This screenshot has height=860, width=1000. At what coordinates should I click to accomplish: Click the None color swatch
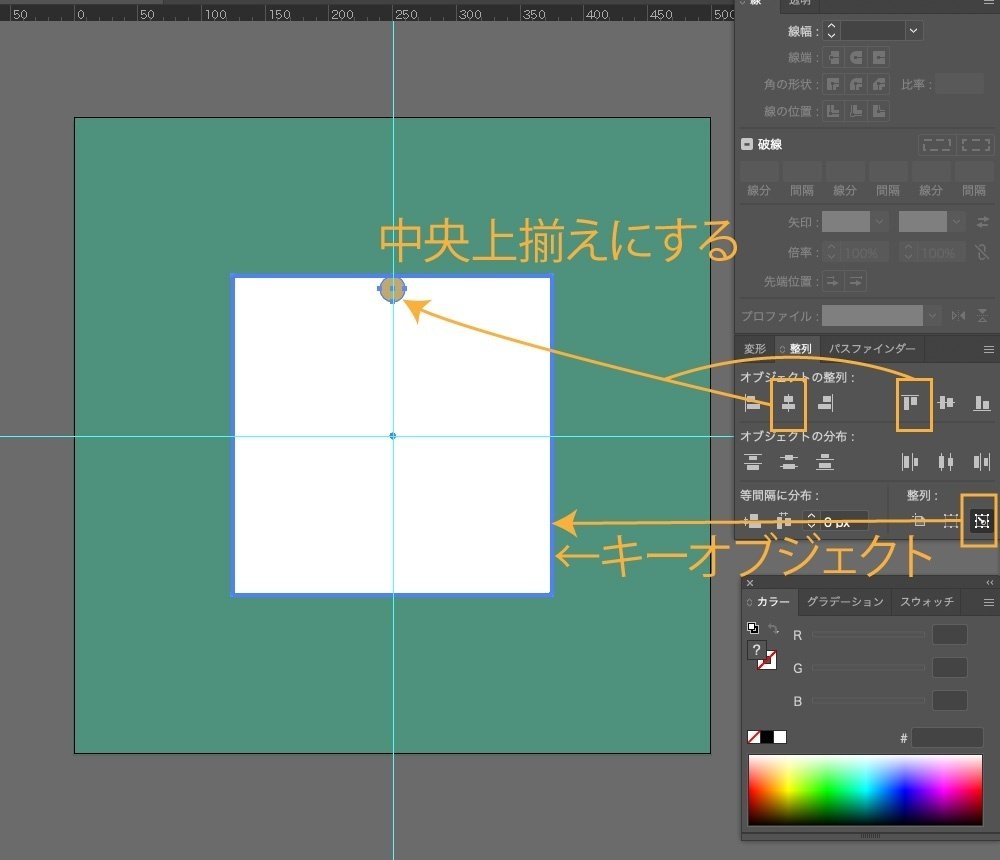(753, 737)
